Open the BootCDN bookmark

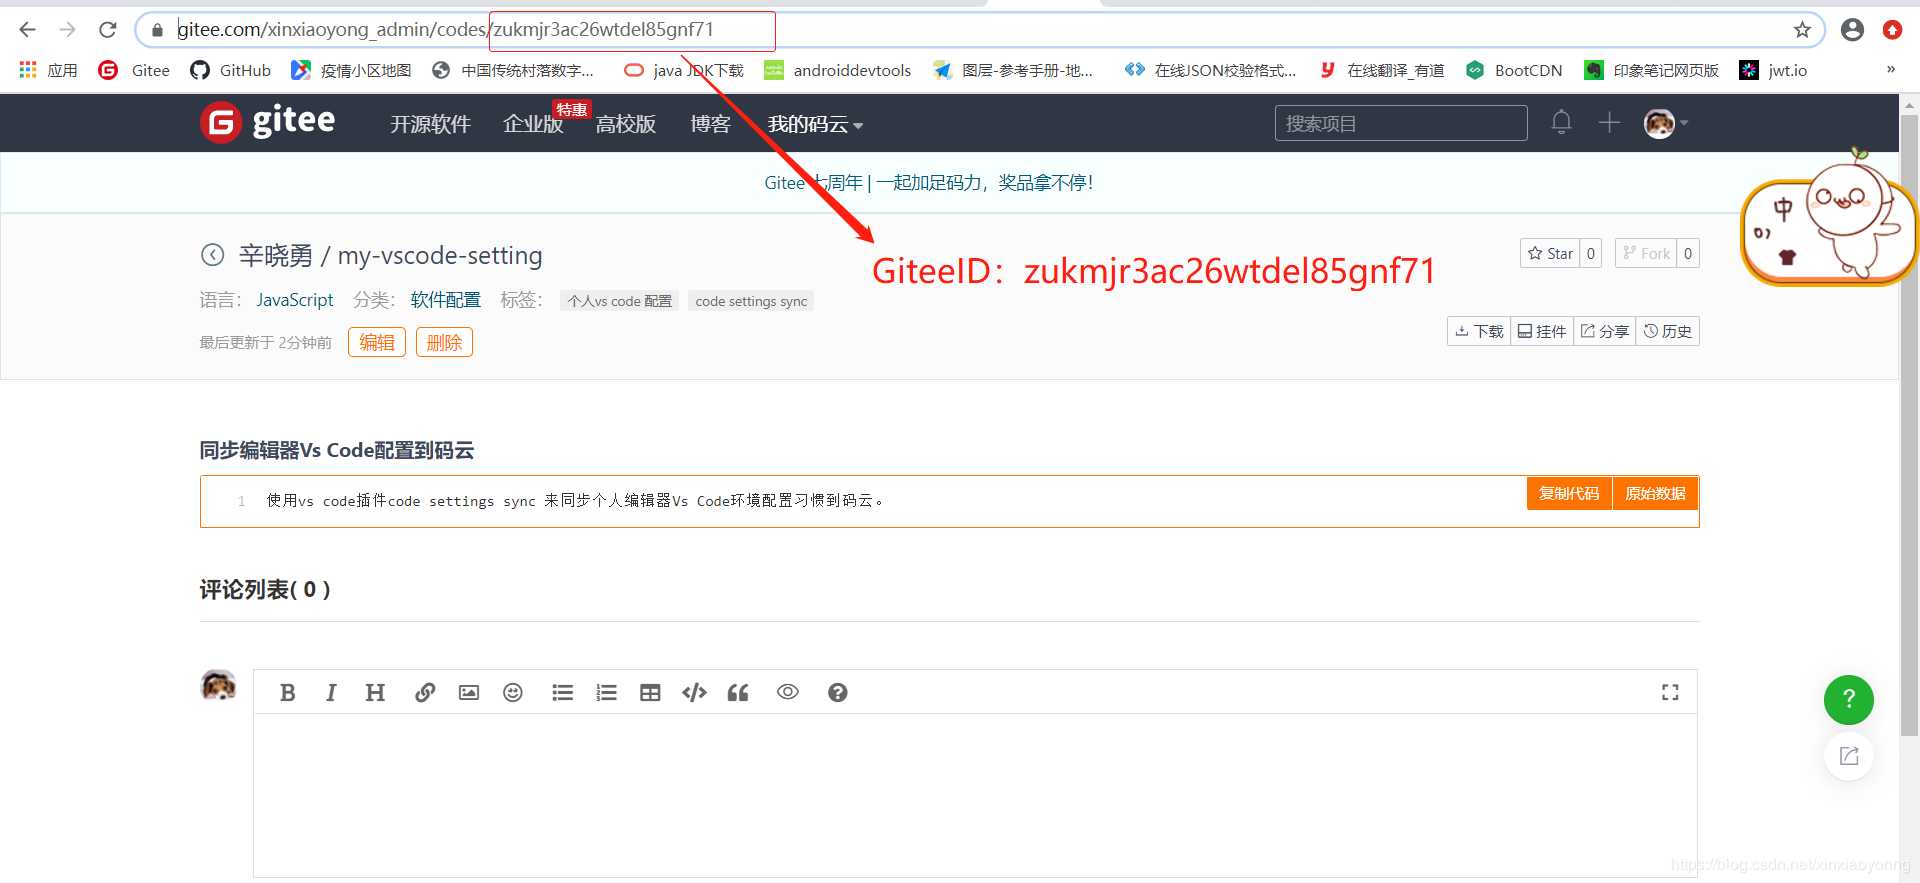[x=1514, y=70]
